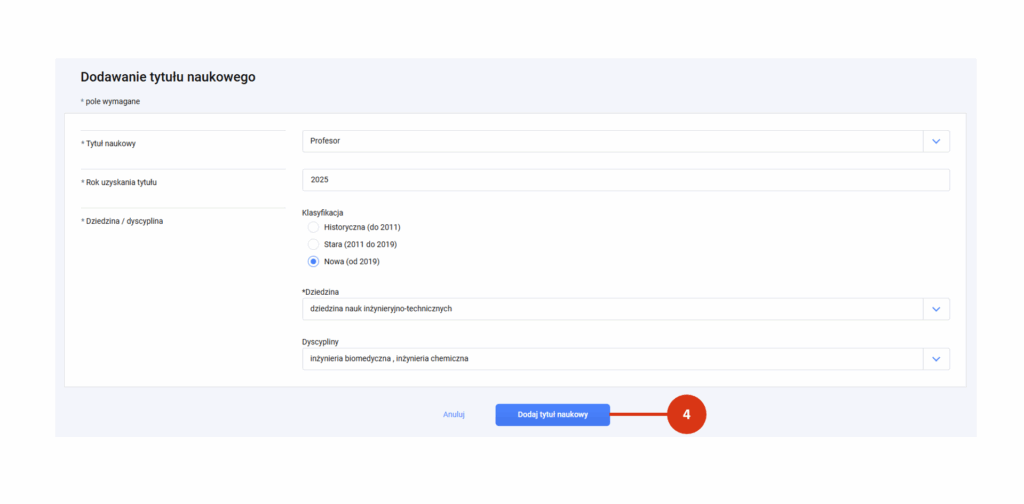
Task: Expand Dyscypliny list with inżynieria biomedyczna
Action: [x=626, y=358]
